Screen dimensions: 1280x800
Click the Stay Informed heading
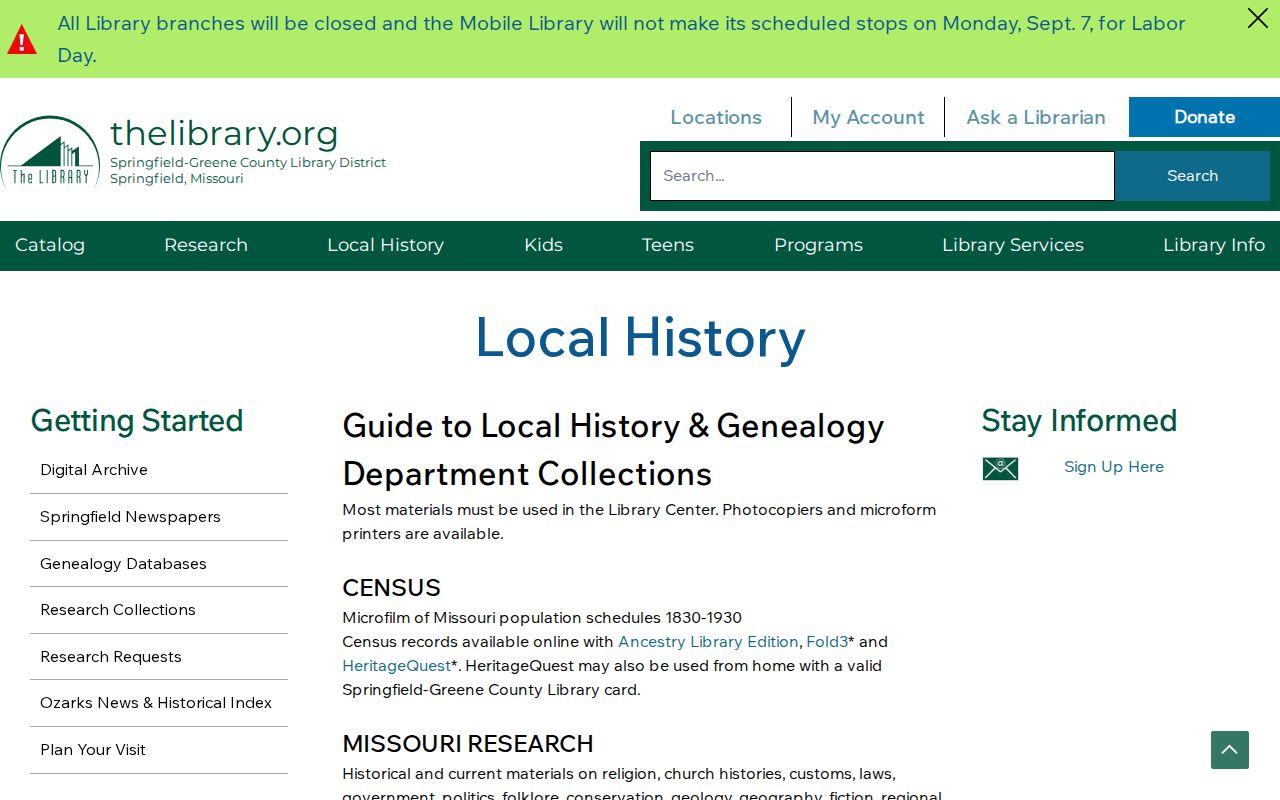(1079, 421)
